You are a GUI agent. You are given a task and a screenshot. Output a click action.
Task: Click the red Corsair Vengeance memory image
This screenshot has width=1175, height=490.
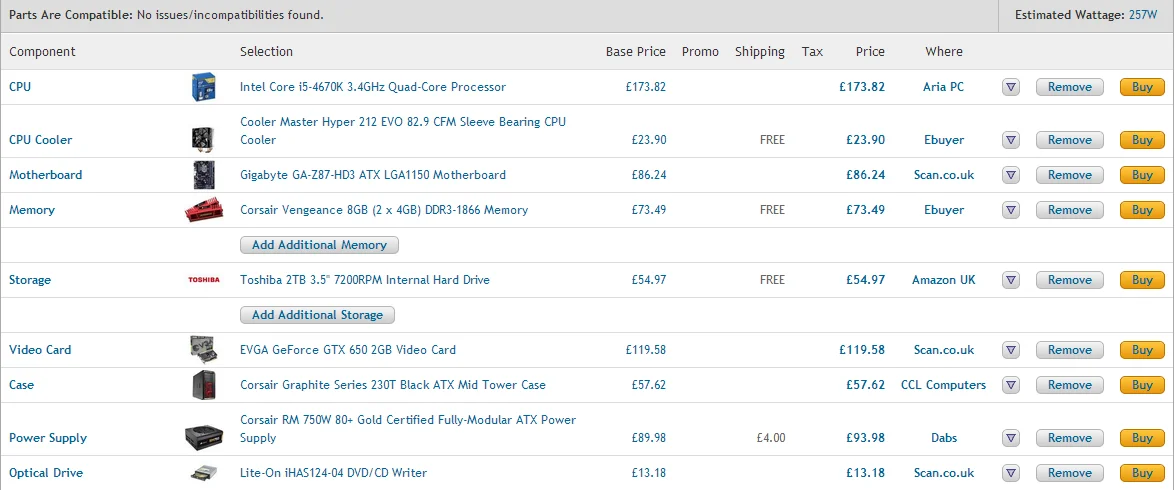(x=204, y=210)
